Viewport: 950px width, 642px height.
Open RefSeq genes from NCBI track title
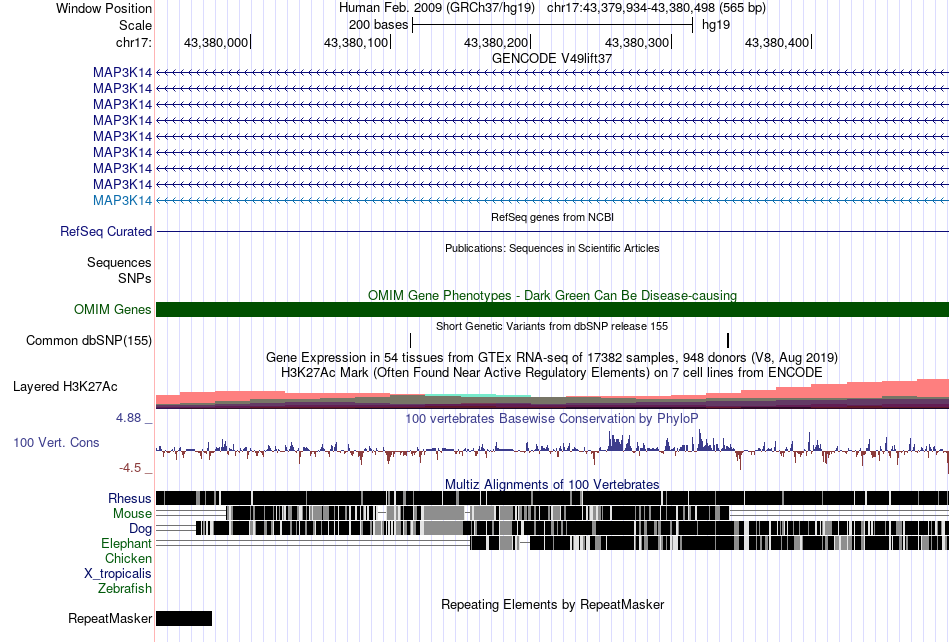click(x=552, y=217)
